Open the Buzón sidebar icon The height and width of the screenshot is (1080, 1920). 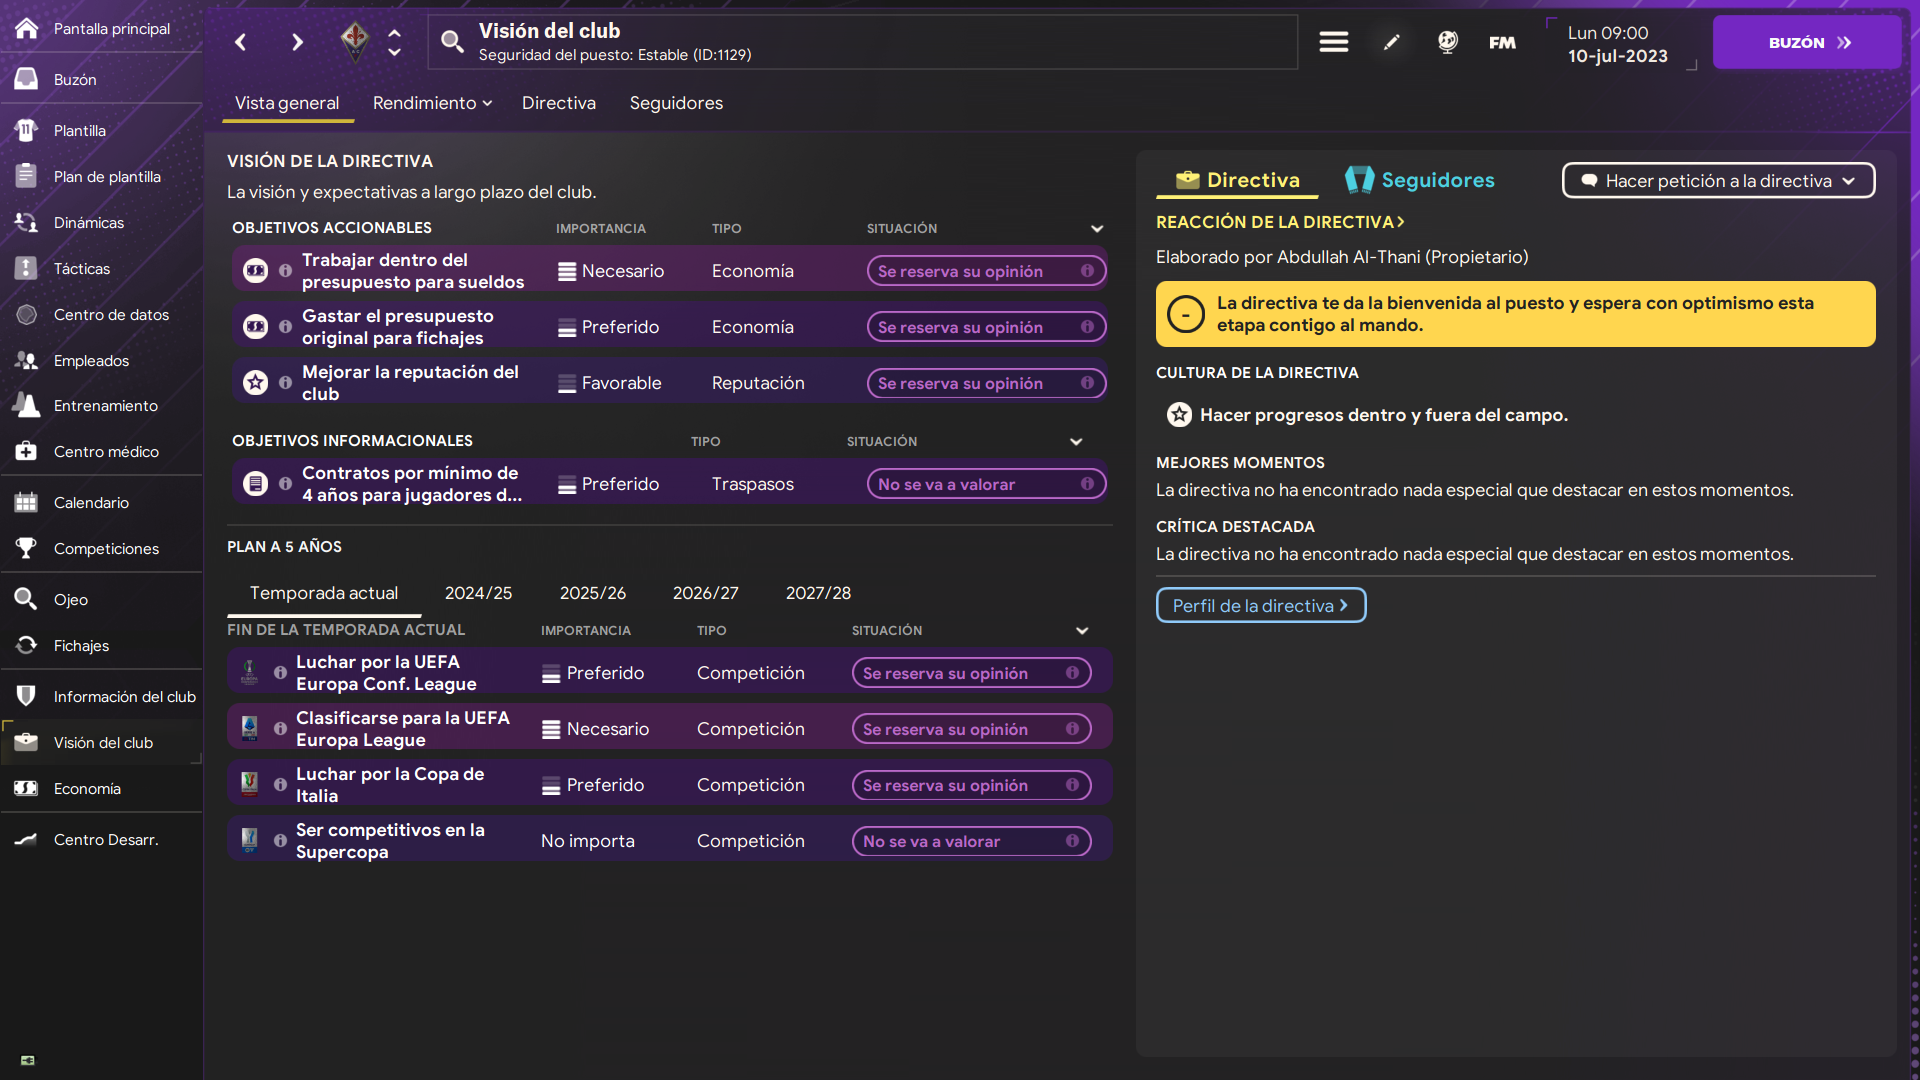[x=27, y=79]
